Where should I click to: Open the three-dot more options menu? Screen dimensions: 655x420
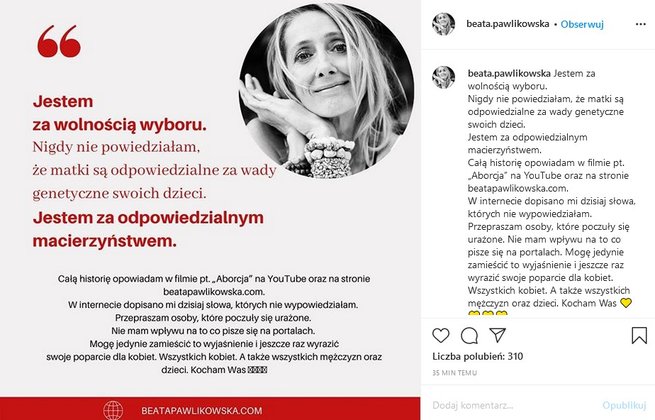pos(640,24)
